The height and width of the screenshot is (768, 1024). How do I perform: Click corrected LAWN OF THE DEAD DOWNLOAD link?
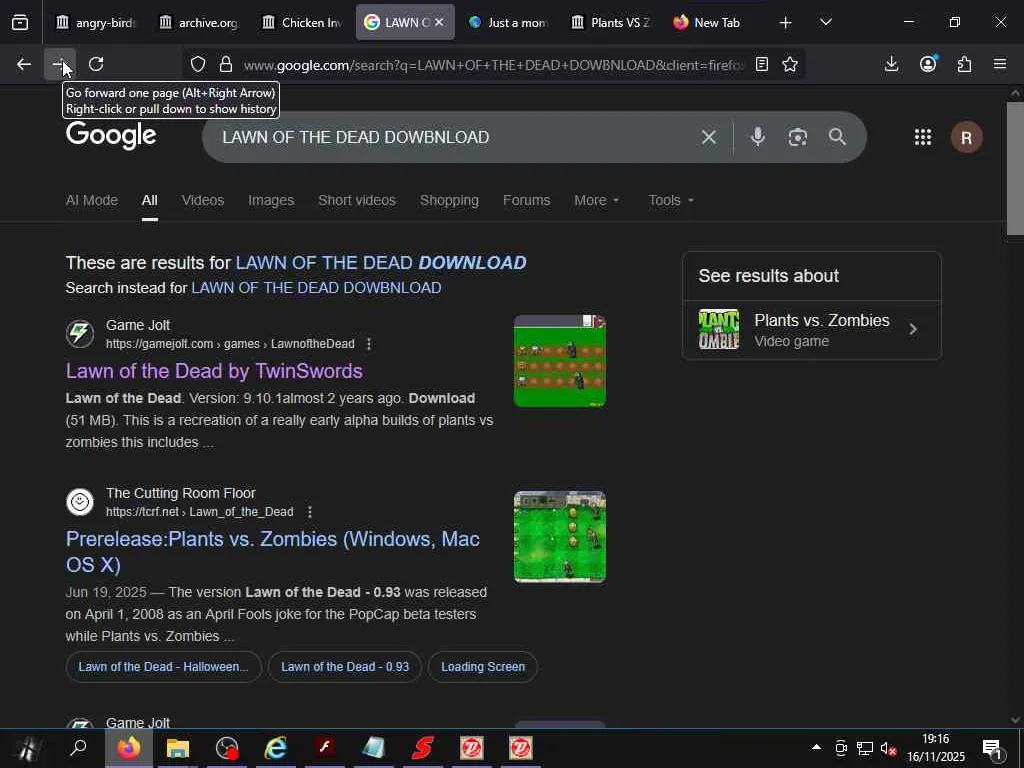(381, 263)
